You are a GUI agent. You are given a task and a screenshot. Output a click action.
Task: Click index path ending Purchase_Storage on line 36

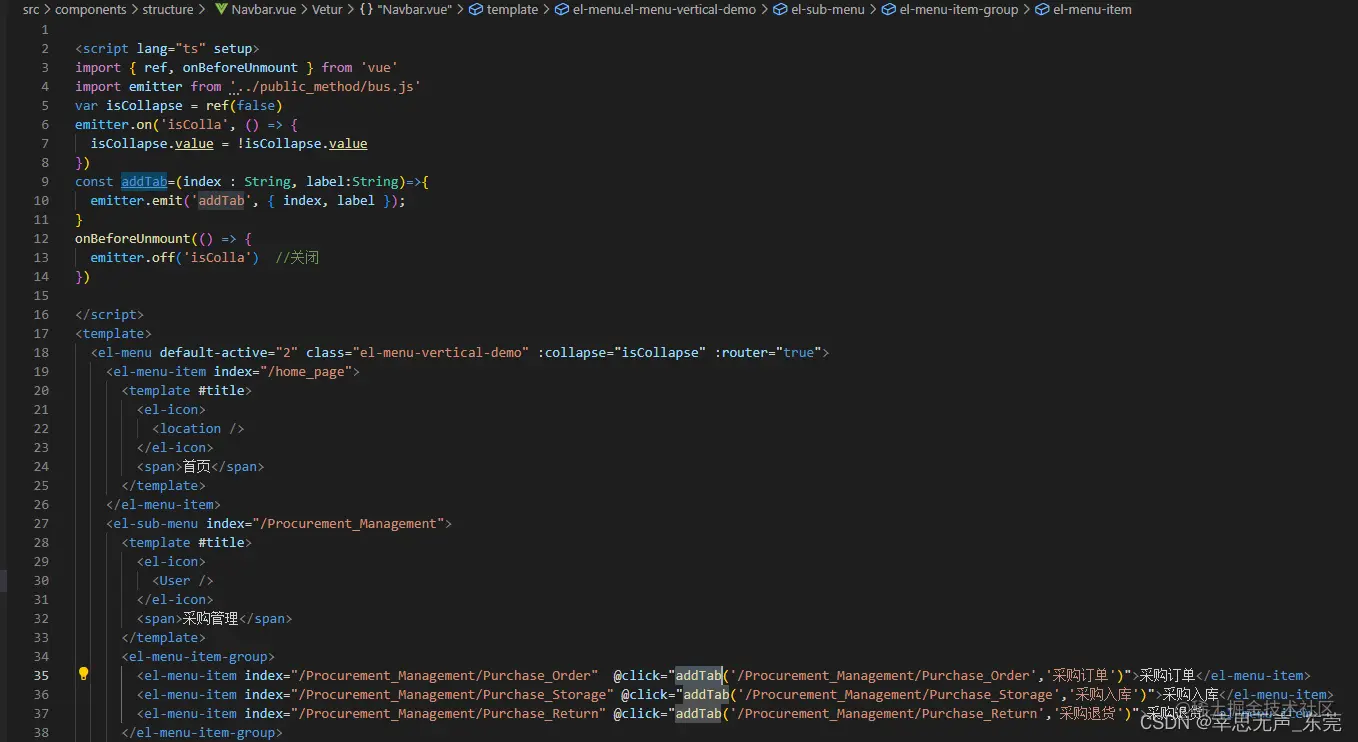(429, 694)
